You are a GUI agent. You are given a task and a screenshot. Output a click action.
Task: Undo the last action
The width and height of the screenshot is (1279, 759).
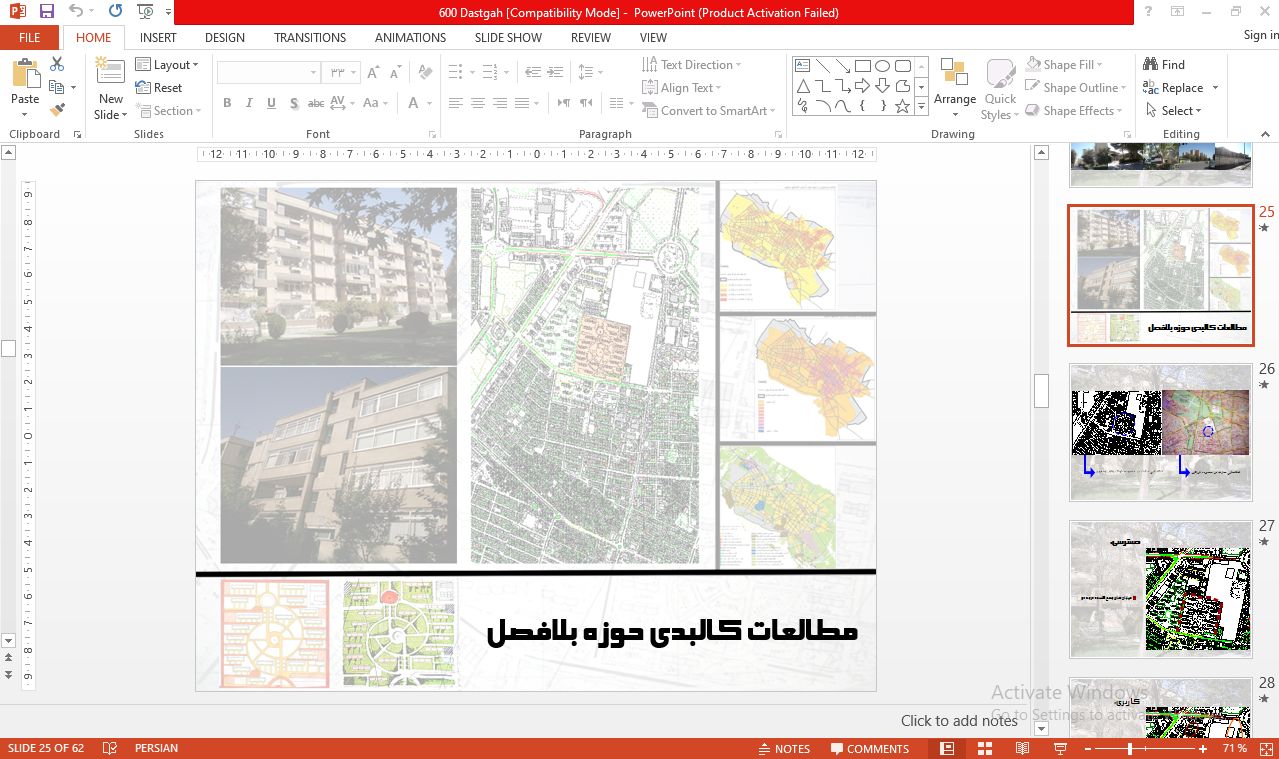tap(76, 12)
